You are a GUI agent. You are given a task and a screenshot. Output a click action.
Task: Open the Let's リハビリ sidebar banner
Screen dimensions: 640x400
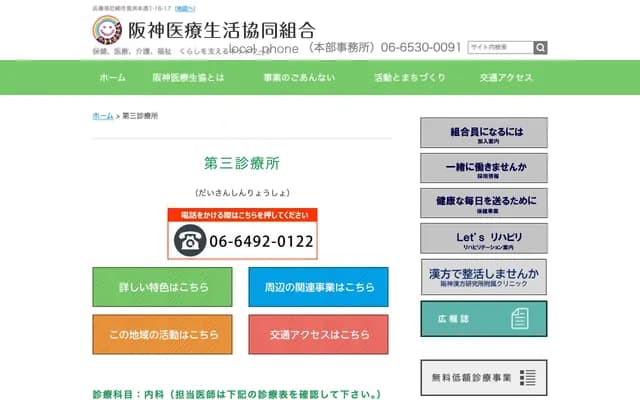(x=483, y=238)
